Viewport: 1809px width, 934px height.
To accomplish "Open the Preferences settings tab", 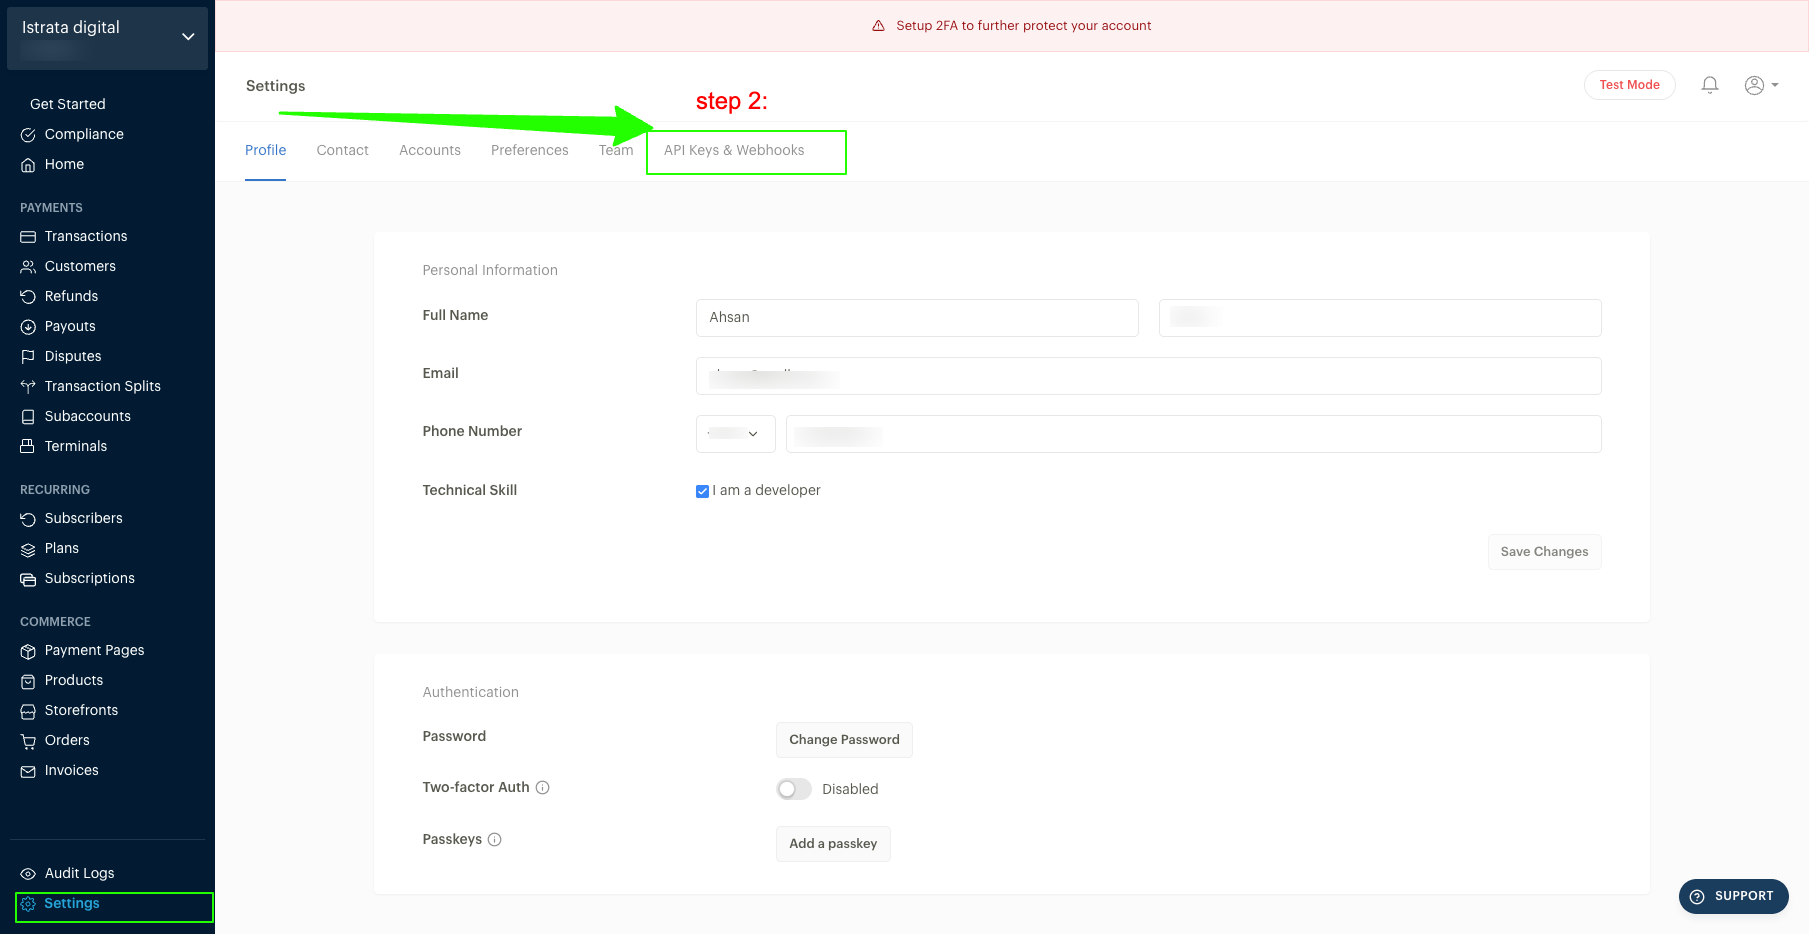I will (529, 151).
